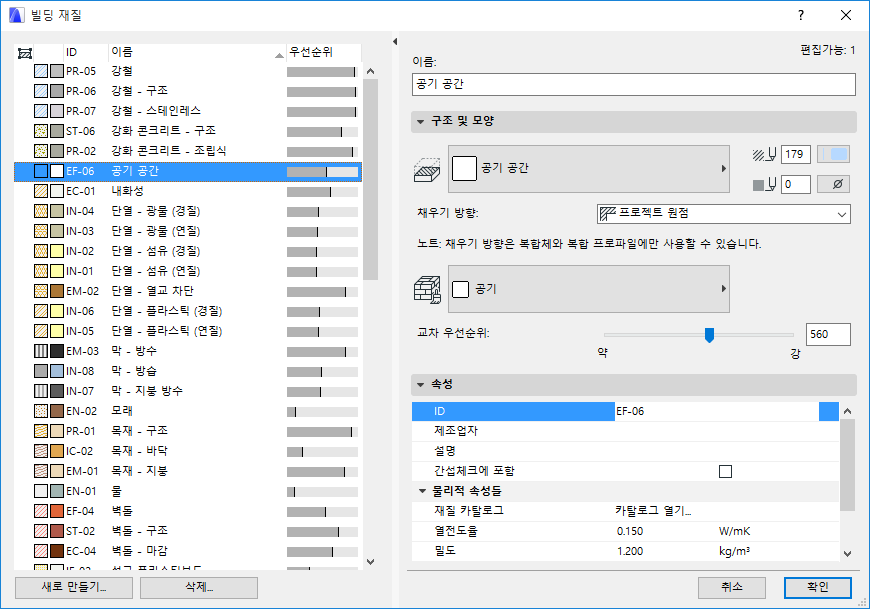Collapse the 물리적 속성들 group
This screenshot has width=870, height=609.
coord(422,491)
